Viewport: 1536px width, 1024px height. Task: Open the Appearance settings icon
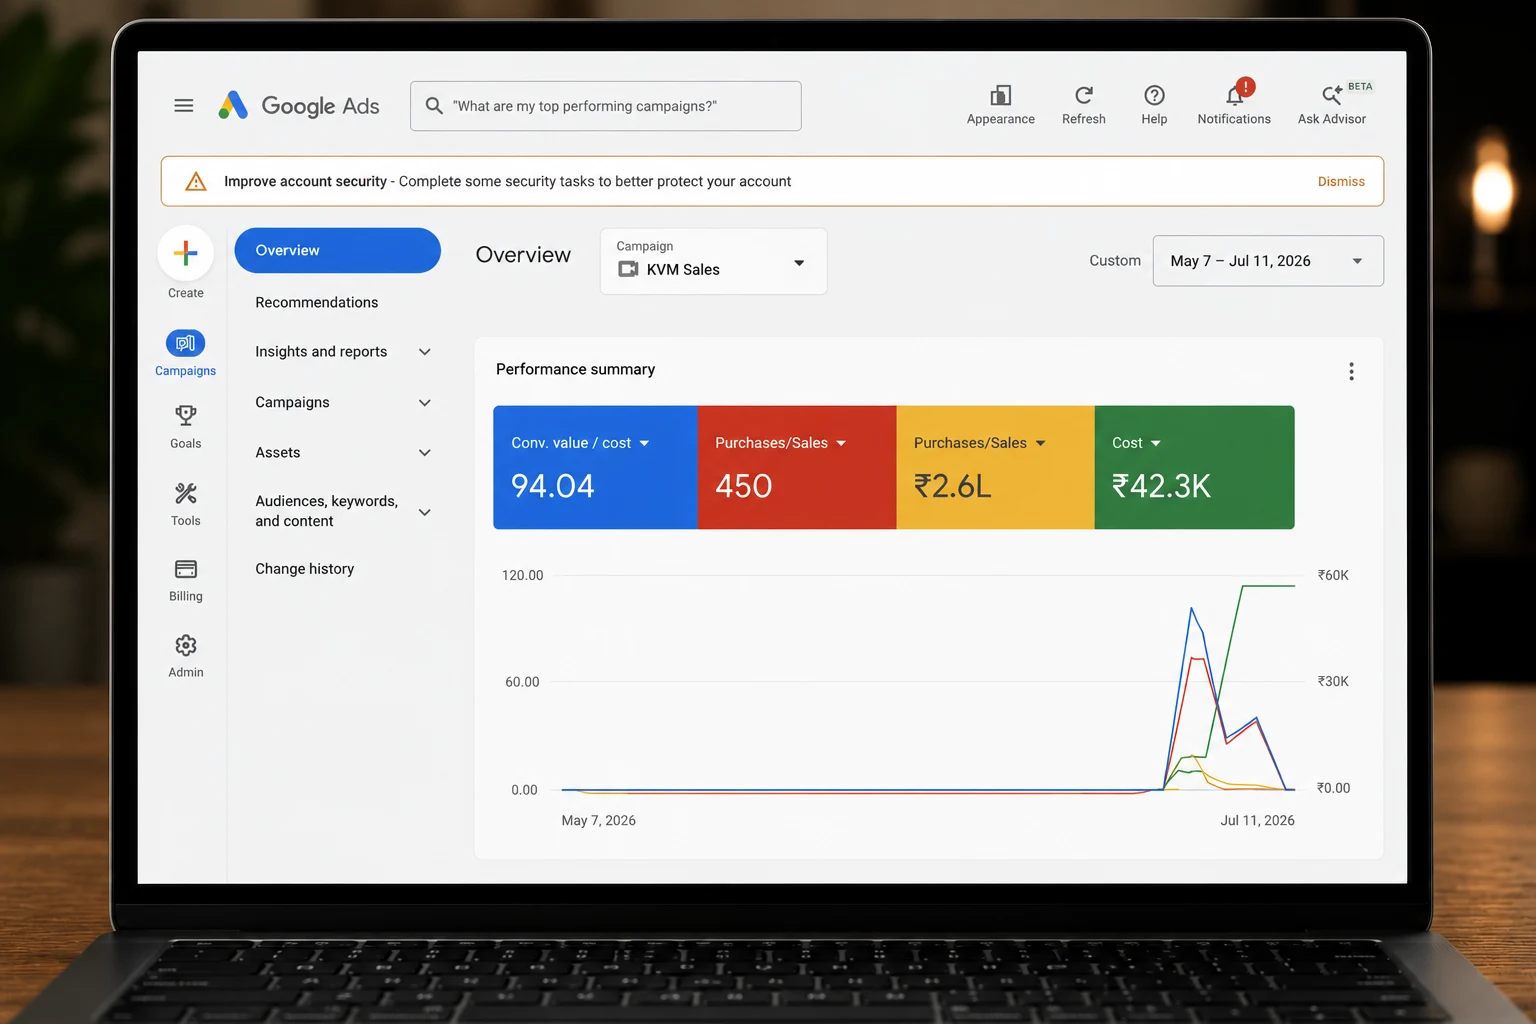point(1000,95)
